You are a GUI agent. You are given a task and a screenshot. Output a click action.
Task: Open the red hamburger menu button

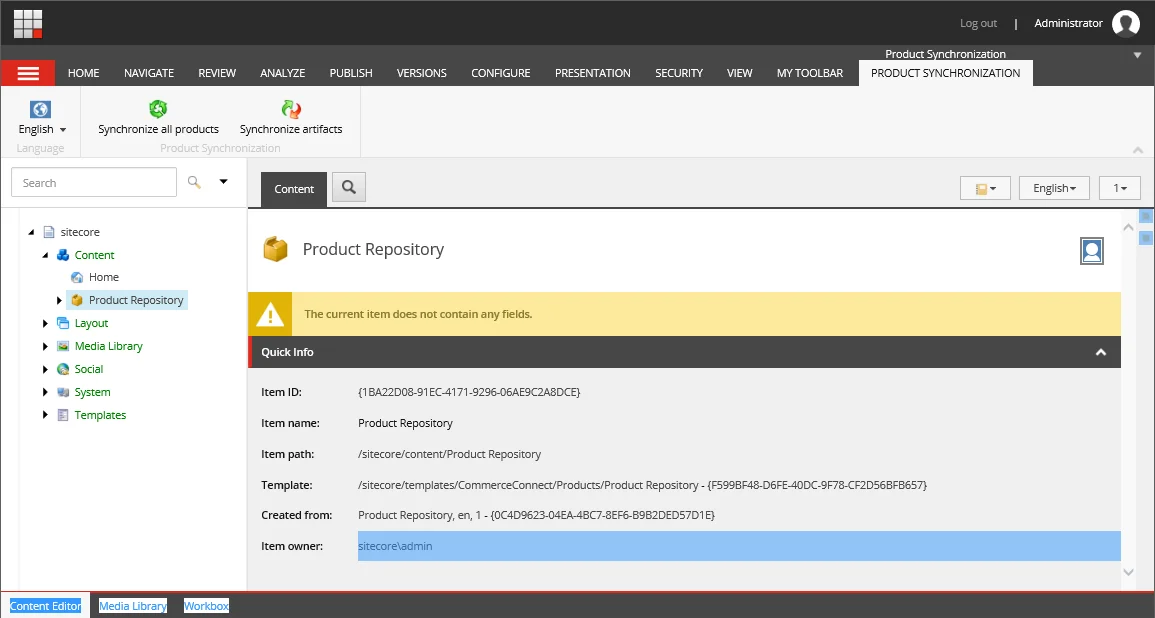[28, 73]
